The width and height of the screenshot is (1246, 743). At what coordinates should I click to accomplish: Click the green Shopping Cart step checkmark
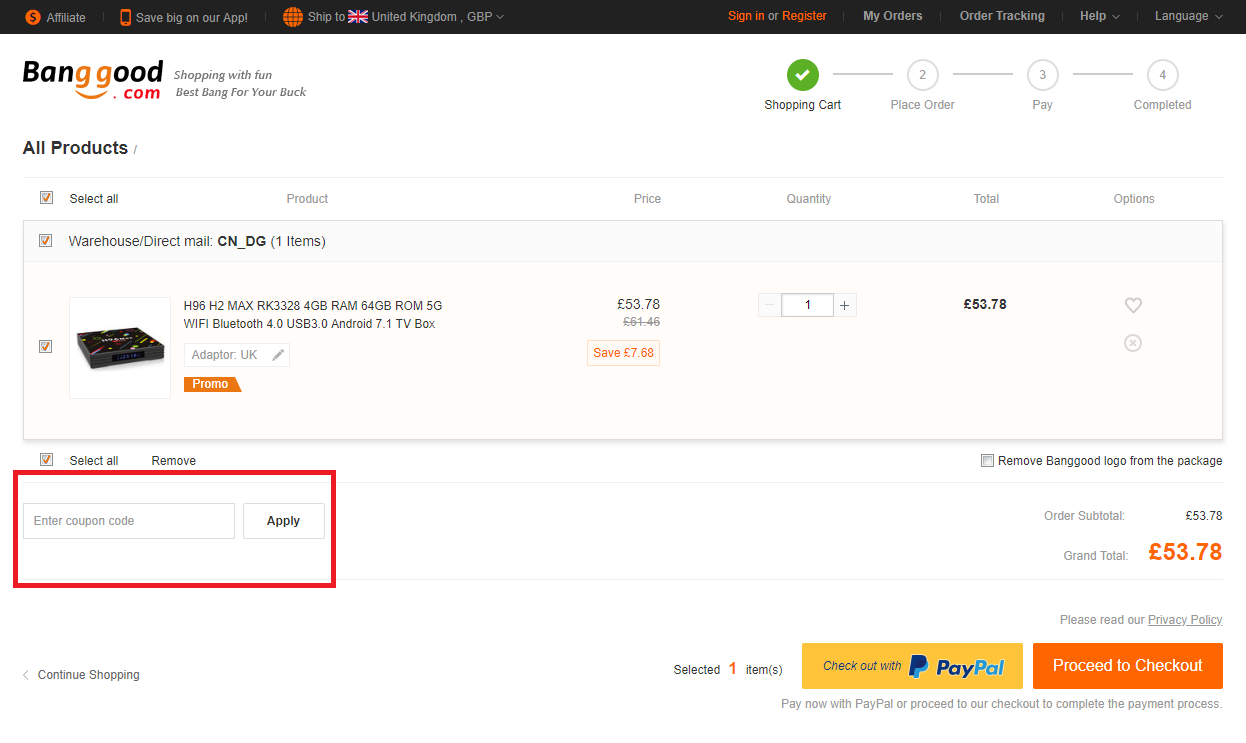click(x=803, y=75)
